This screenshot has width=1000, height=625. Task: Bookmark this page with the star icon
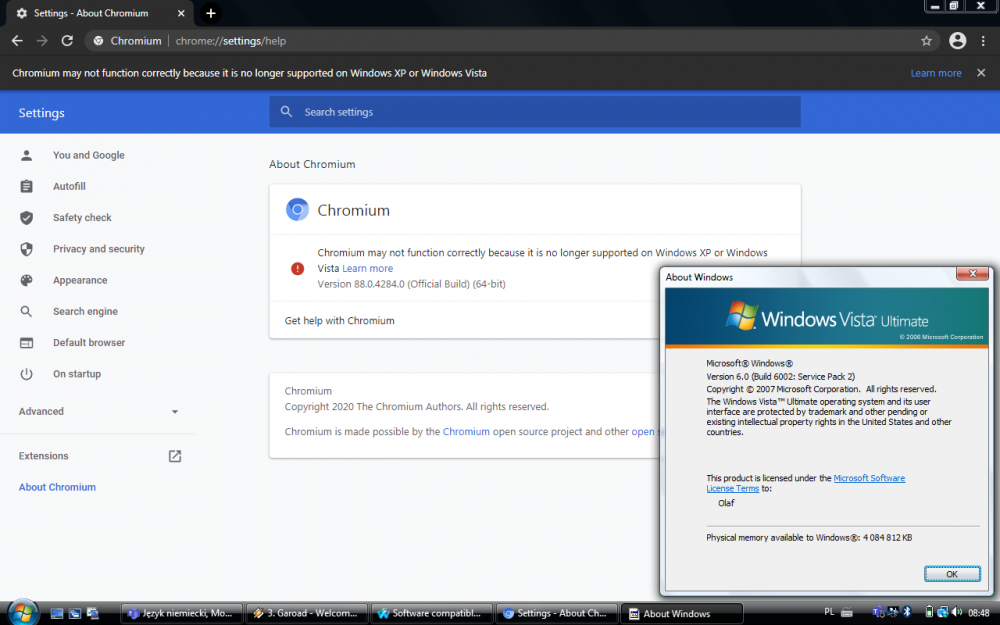926,41
